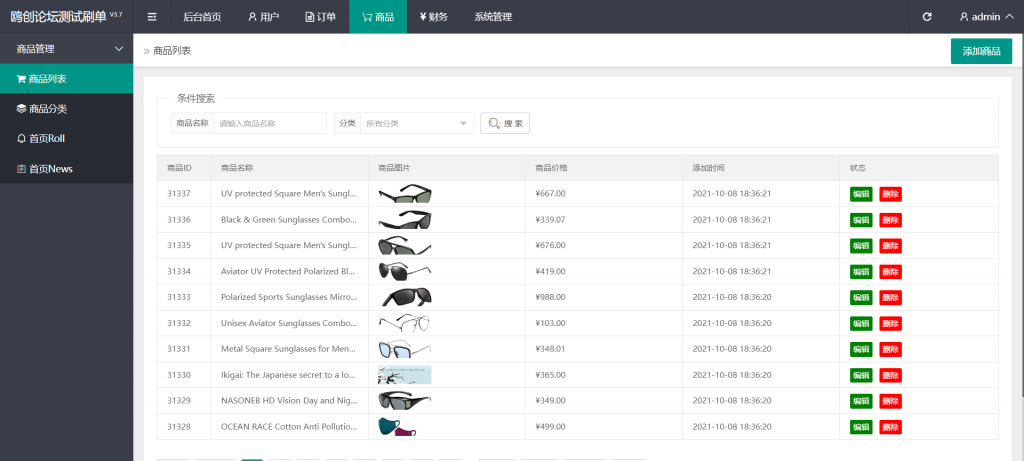1024x461 pixels.
Task: Click the price ¥988.00
Action: point(550,297)
